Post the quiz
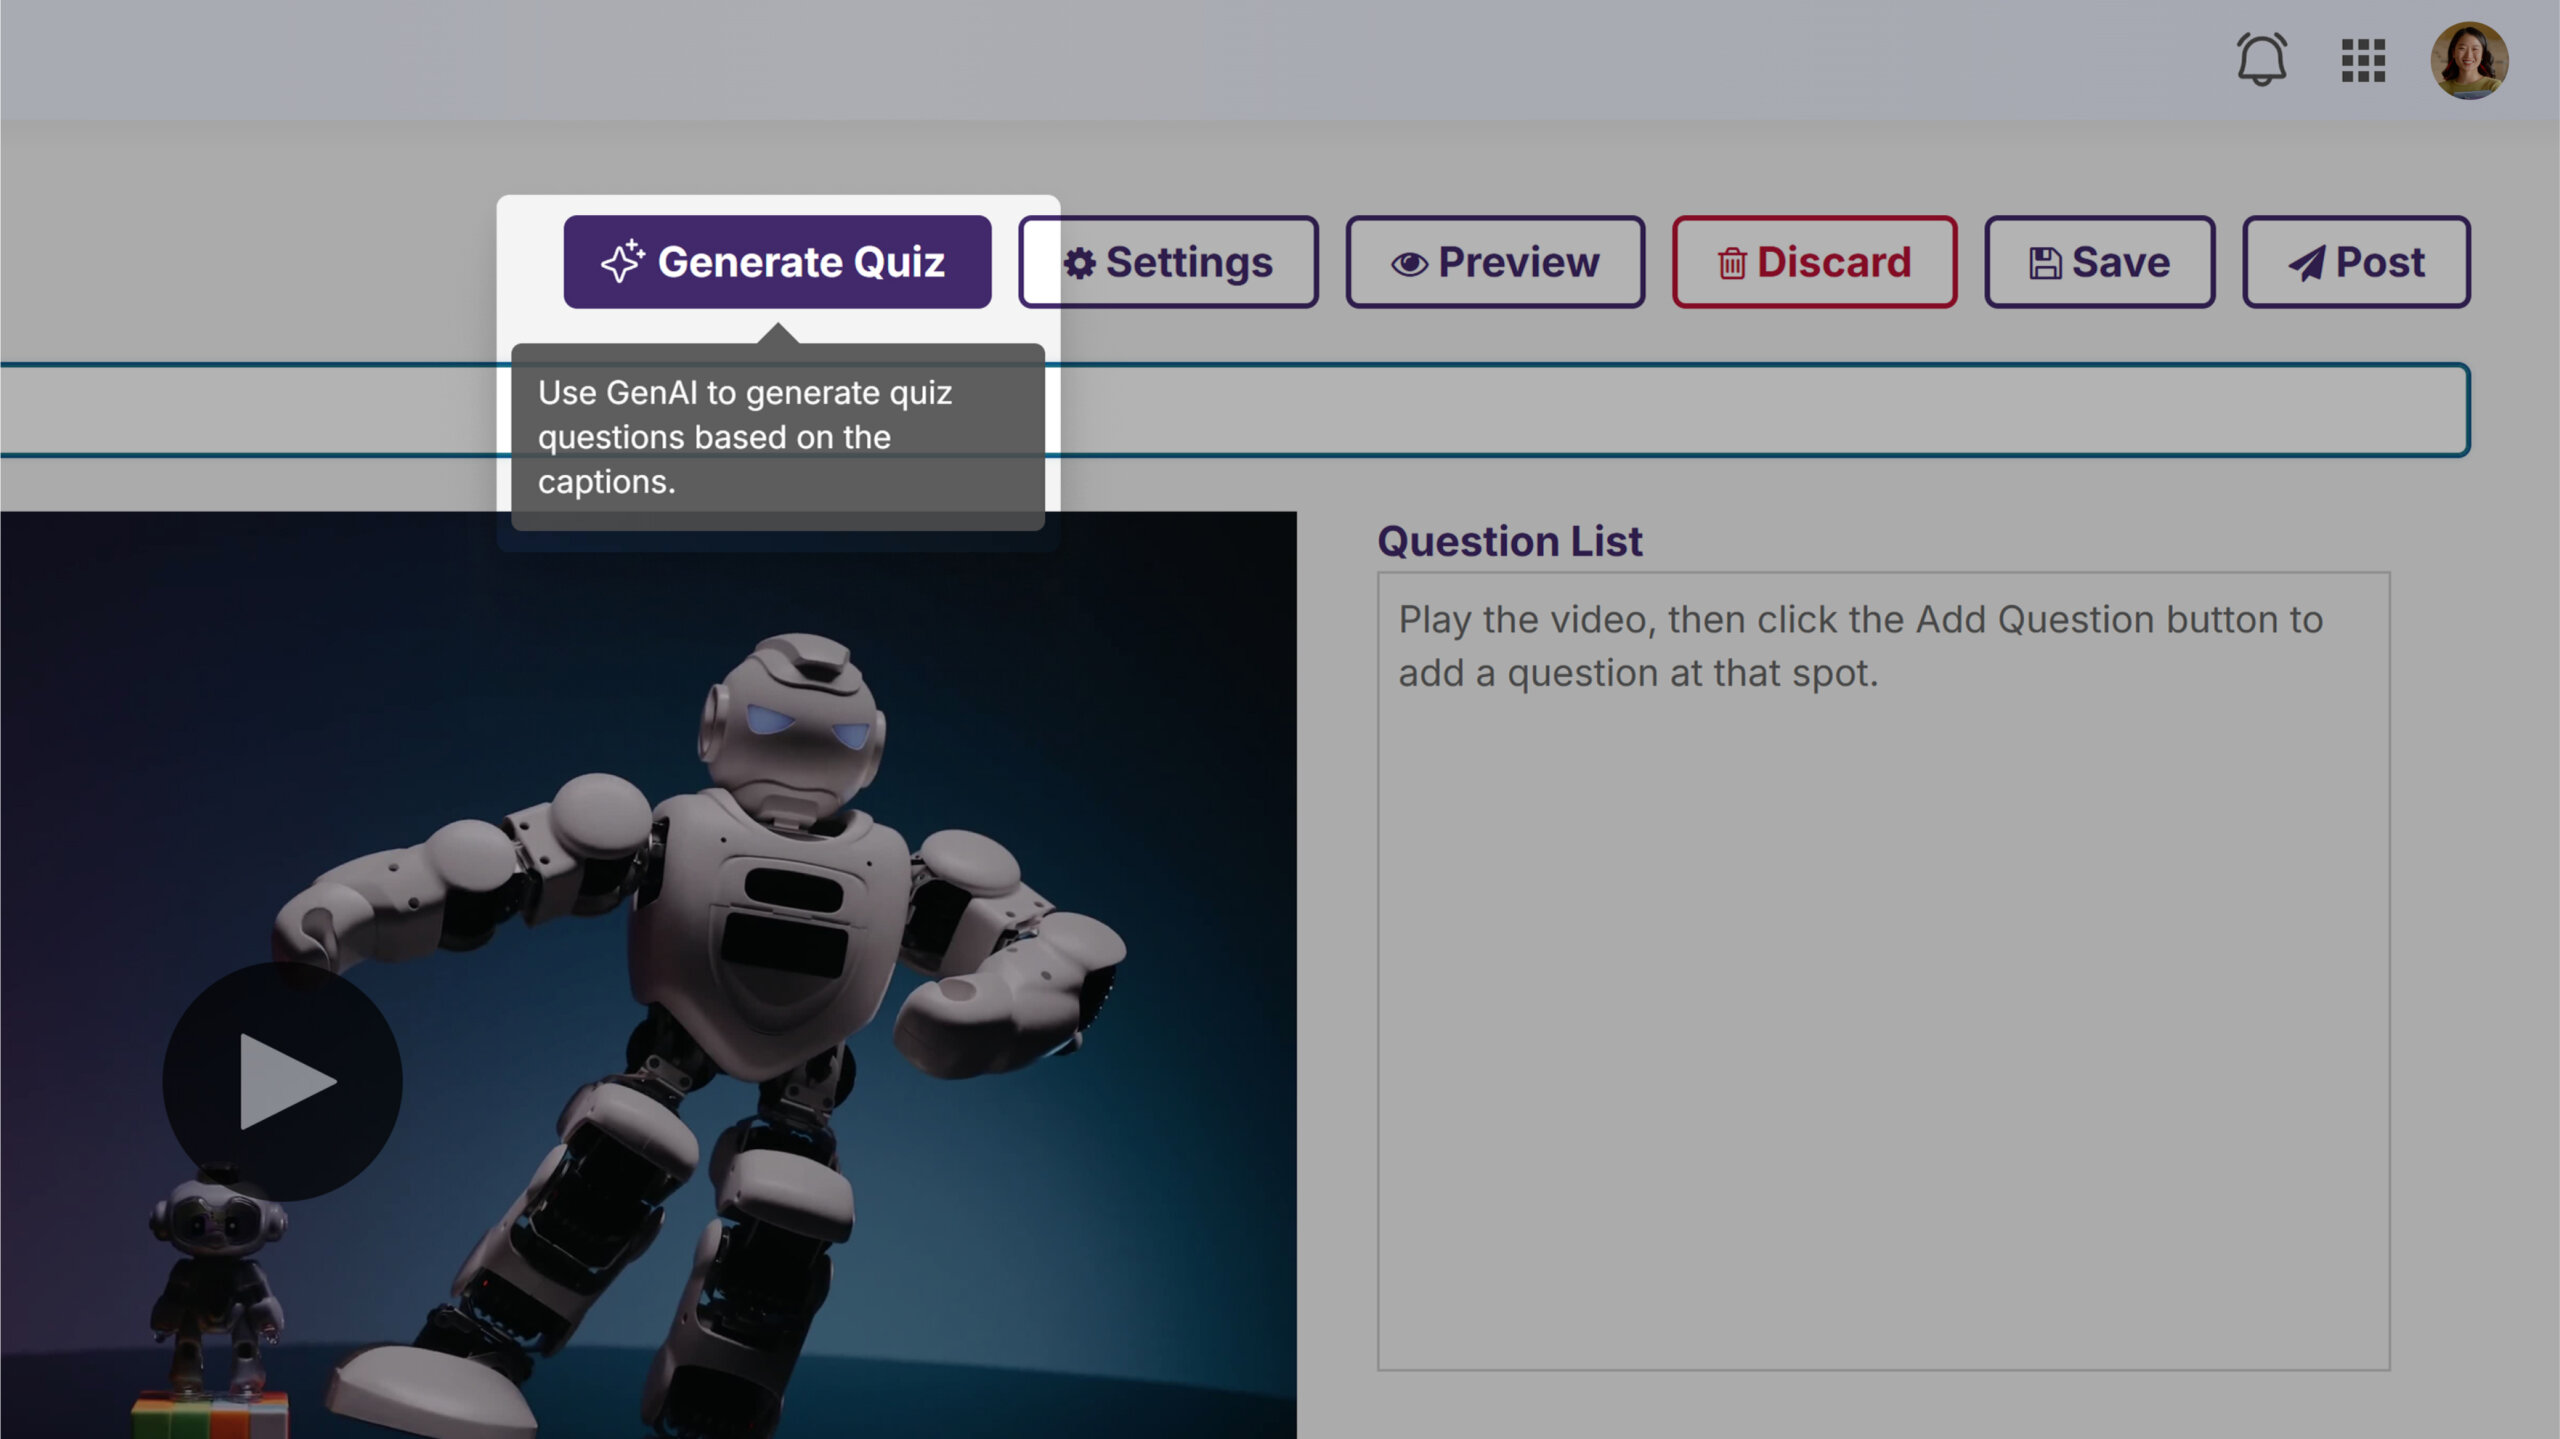 tap(2356, 262)
